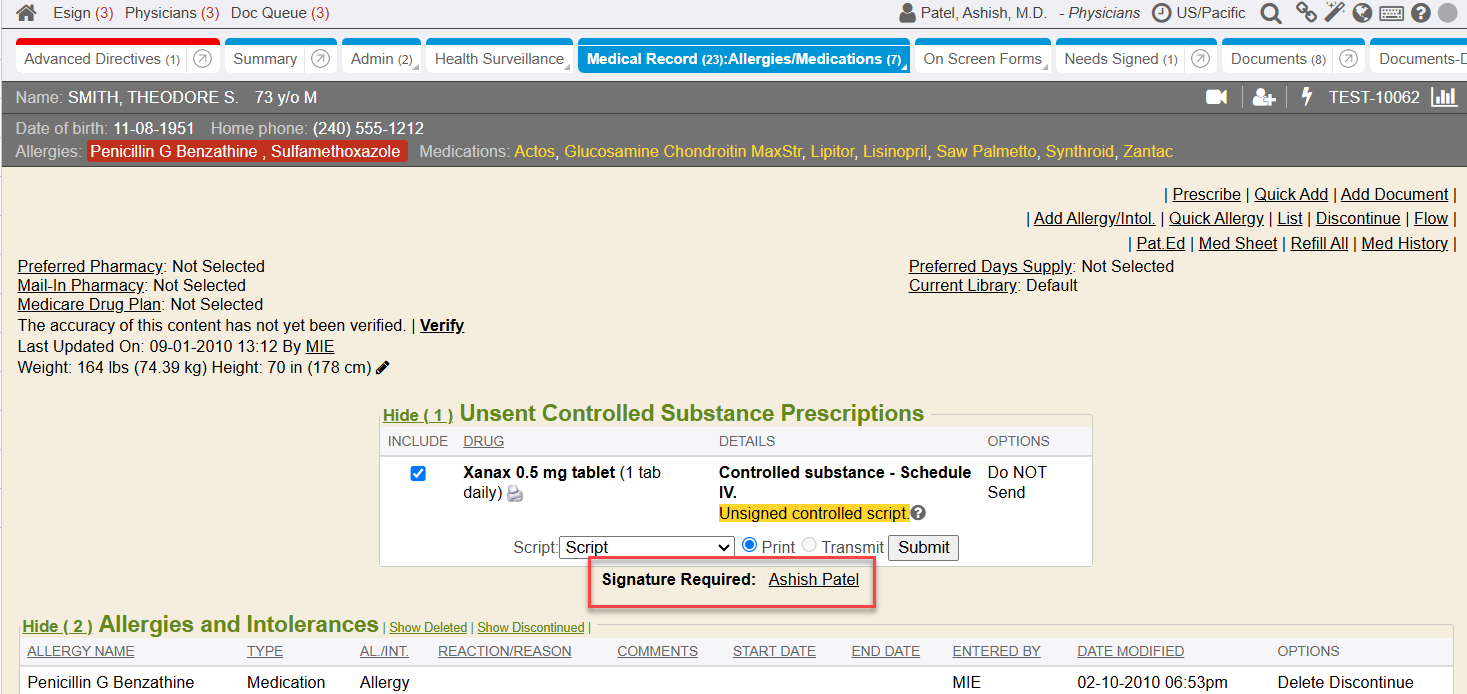Viewport: 1467px width, 694px height.
Task: Hide the Allergies and Intolerances section
Action: [57, 626]
